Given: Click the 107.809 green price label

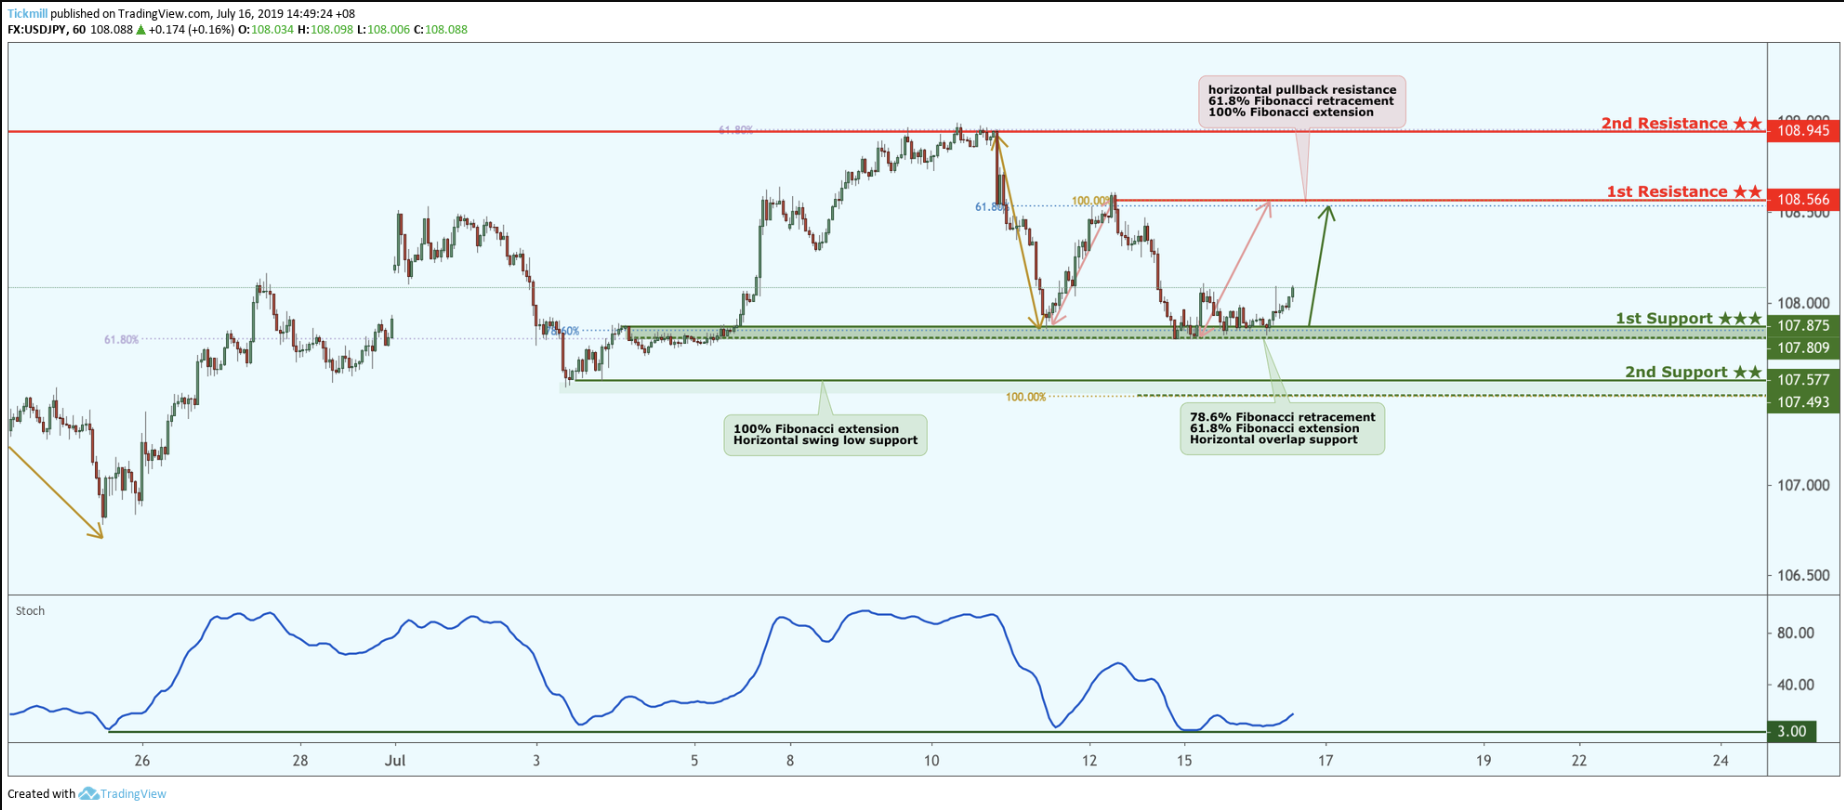Looking at the screenshot, I should tap(1803, 348).
